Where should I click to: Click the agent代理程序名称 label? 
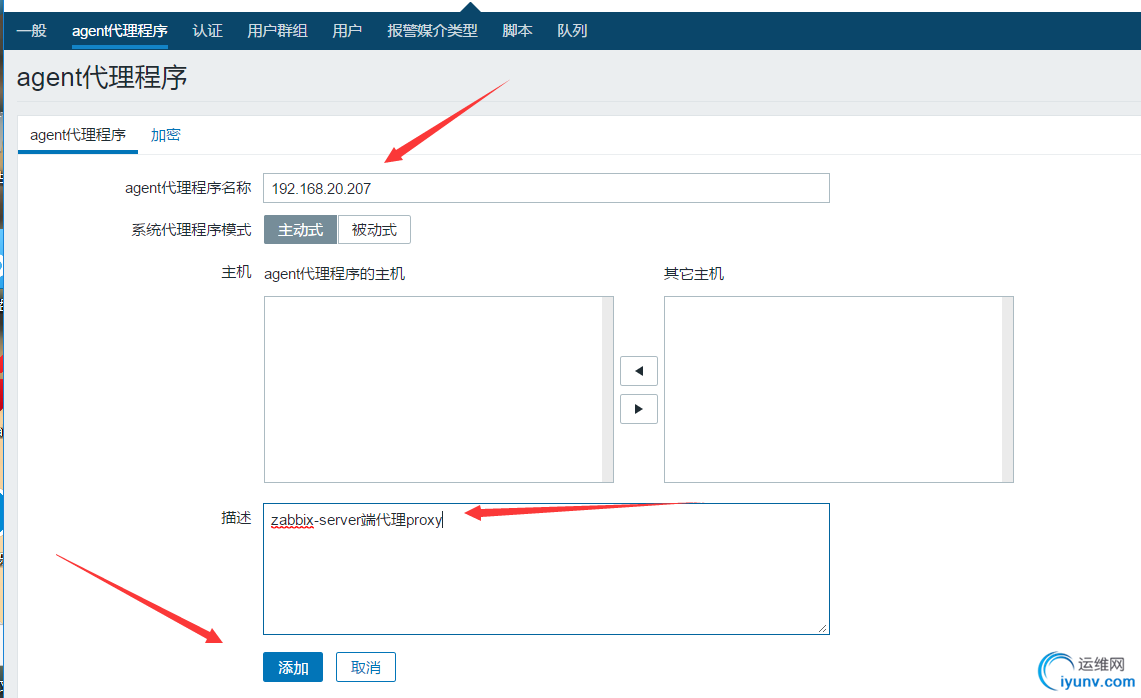point(188,188)
